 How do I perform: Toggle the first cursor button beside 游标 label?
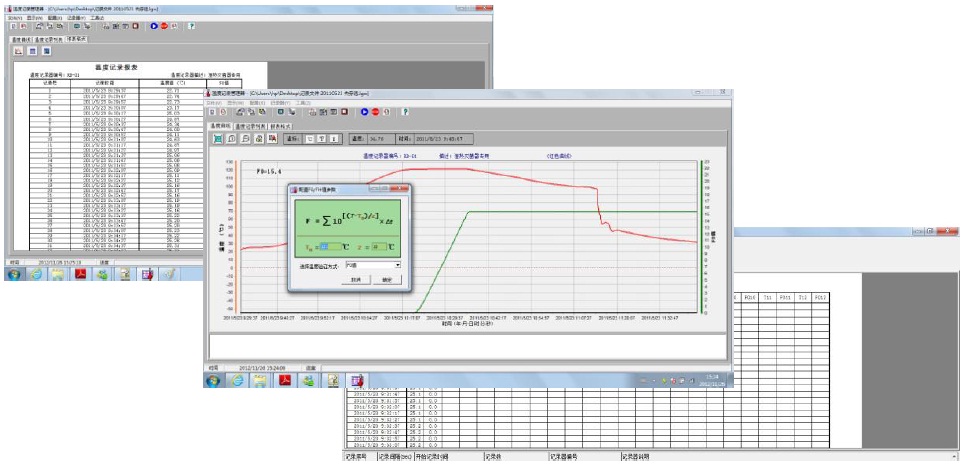click(x=309, y=140)
